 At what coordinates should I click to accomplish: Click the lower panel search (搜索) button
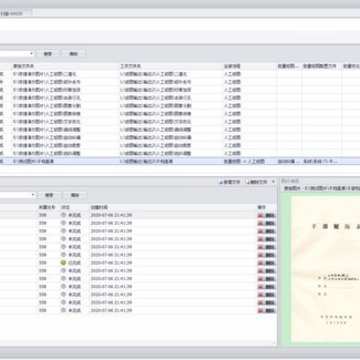coord(49,195)
